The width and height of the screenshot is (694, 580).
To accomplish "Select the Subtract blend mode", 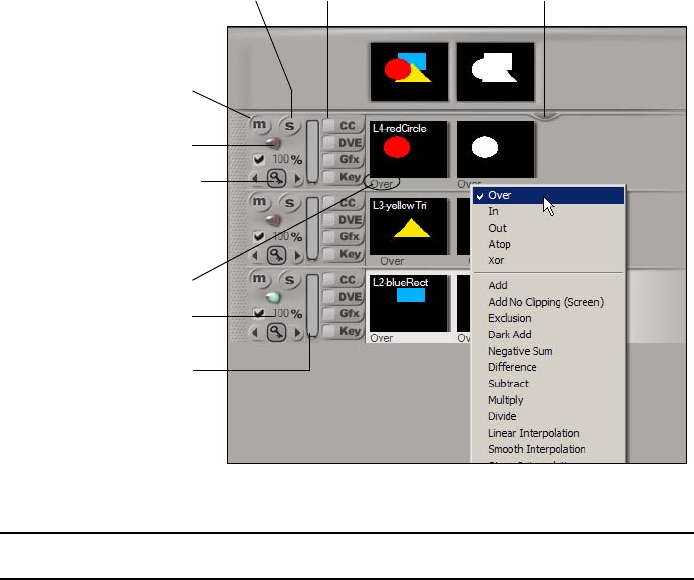I will pyautogui.click(x=548, y=384).
